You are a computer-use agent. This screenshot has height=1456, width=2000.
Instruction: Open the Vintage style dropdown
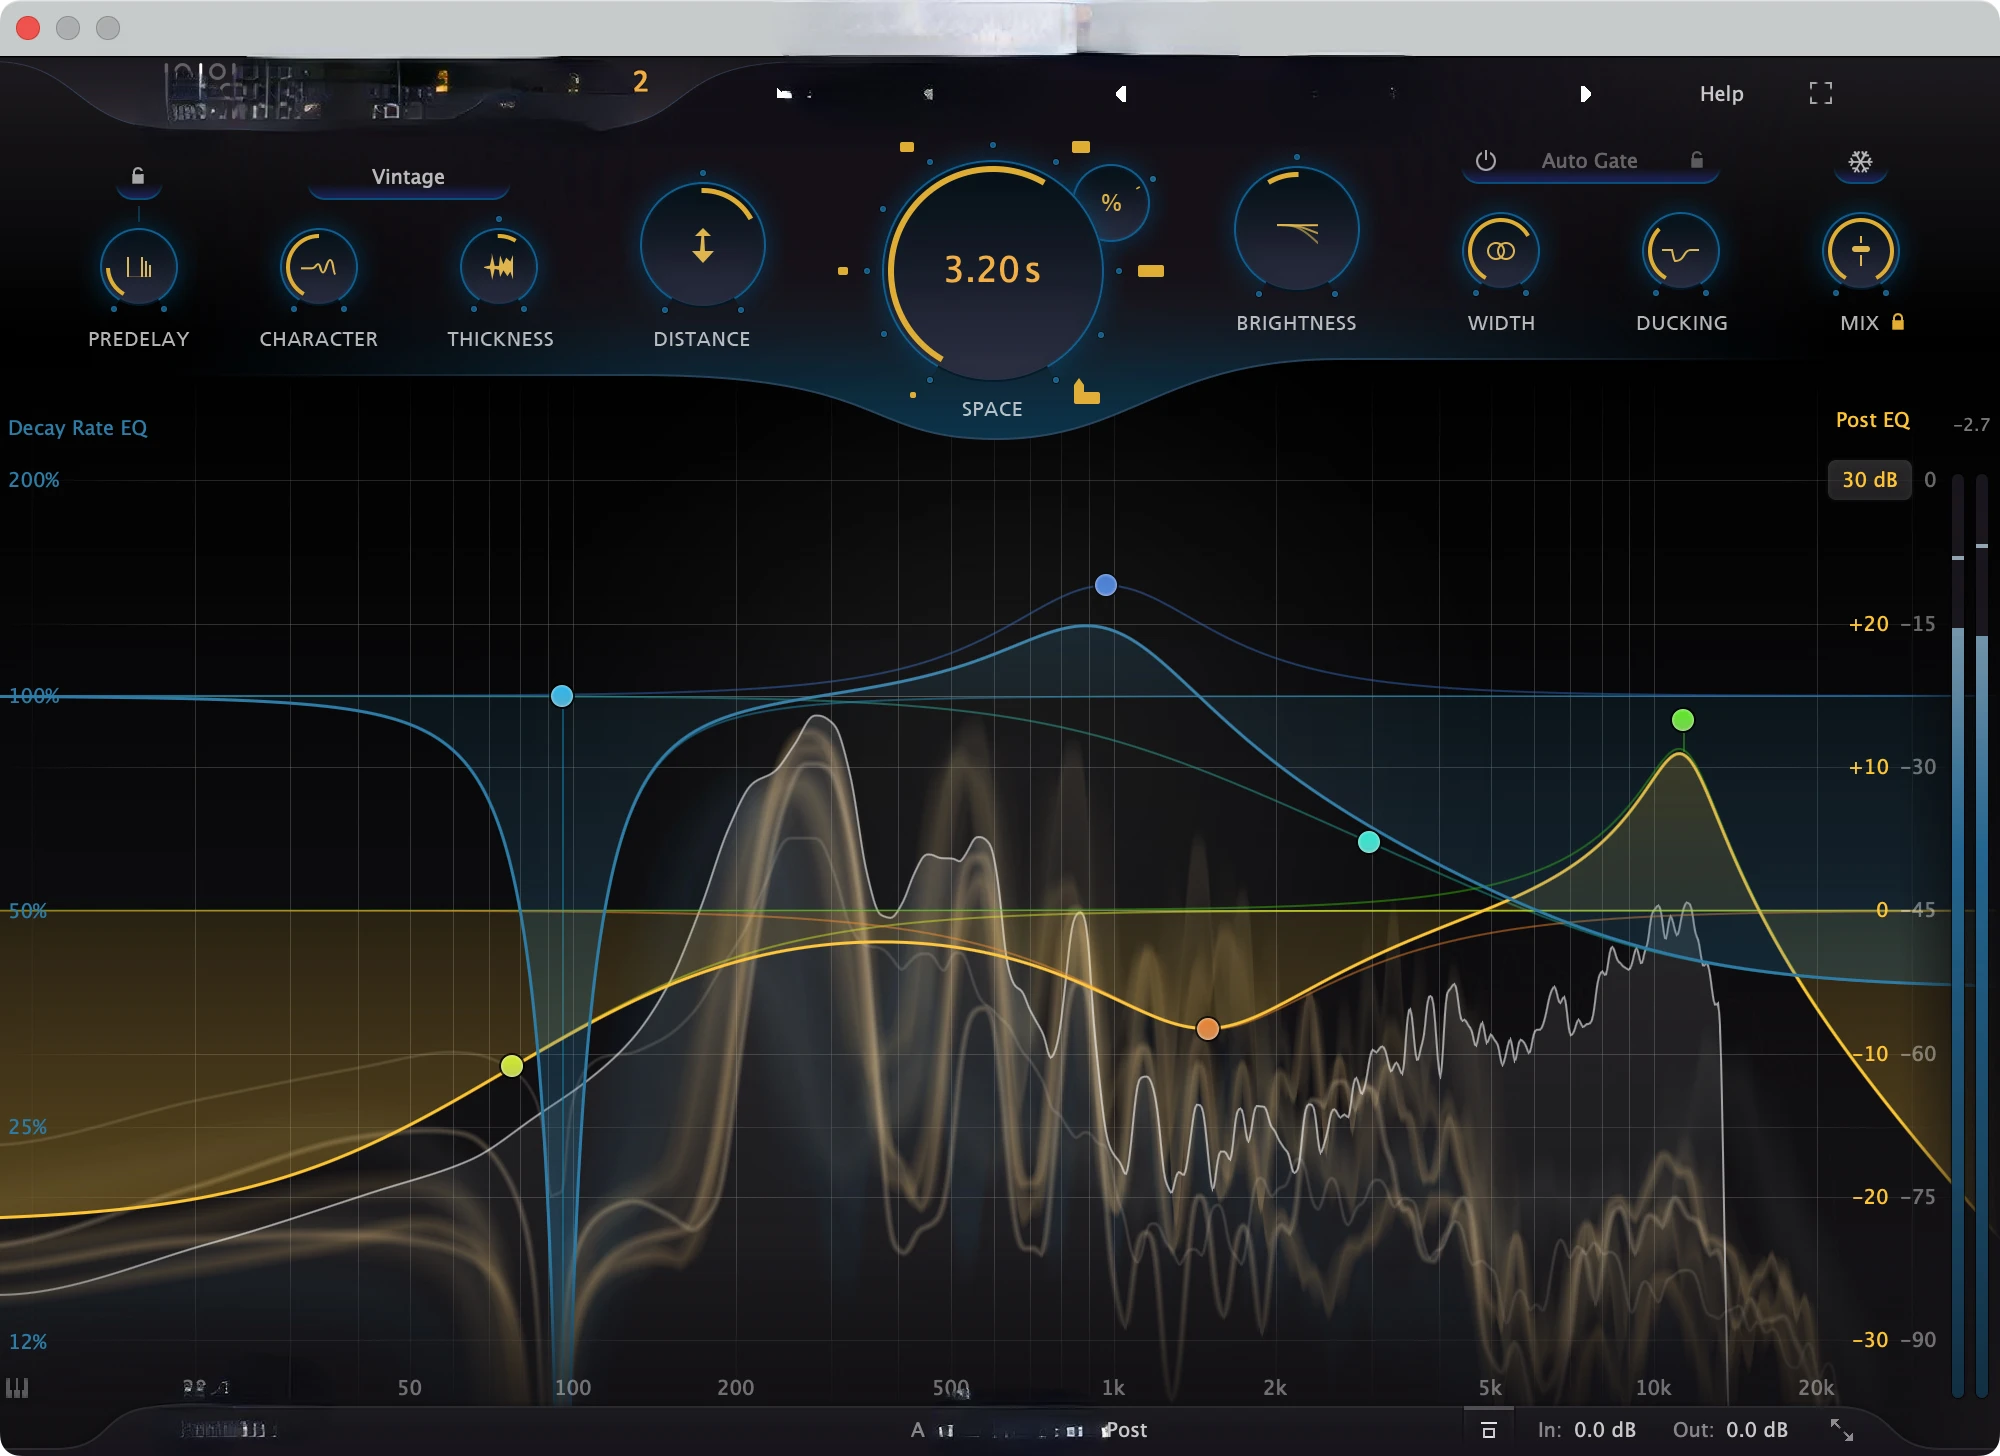(408, 177)
